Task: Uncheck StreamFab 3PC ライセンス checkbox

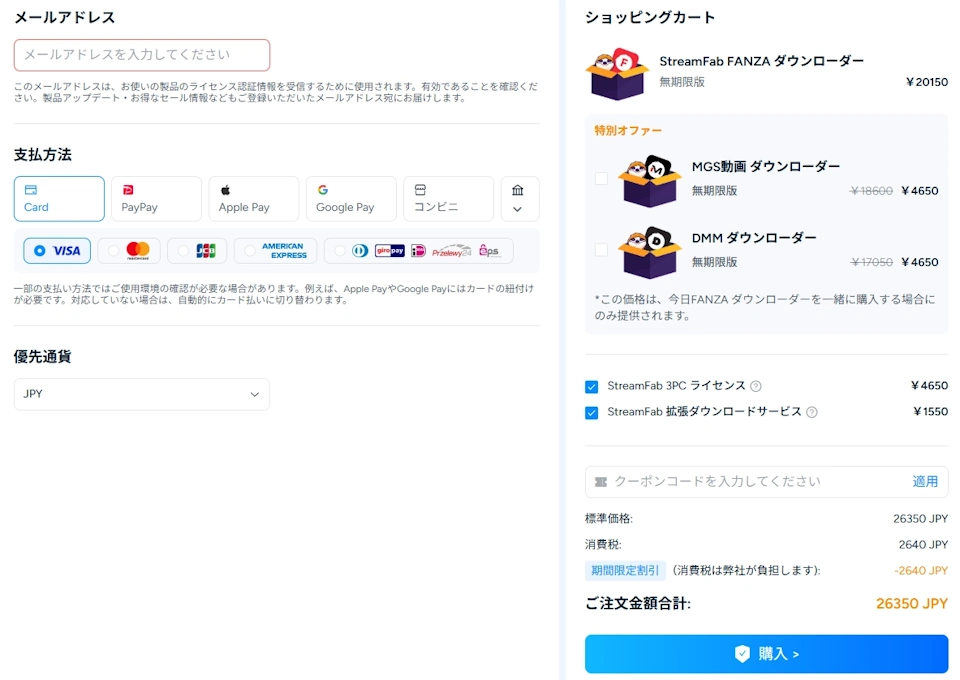Action: tap(591, 387)
